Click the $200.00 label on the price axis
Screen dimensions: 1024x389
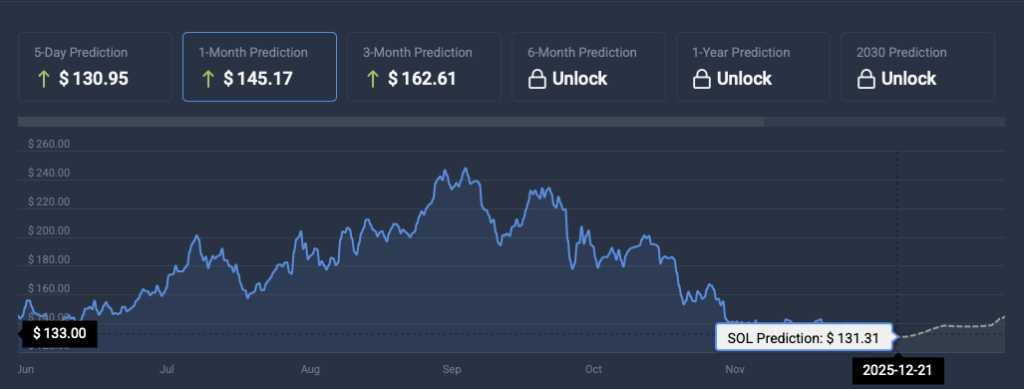49,230
